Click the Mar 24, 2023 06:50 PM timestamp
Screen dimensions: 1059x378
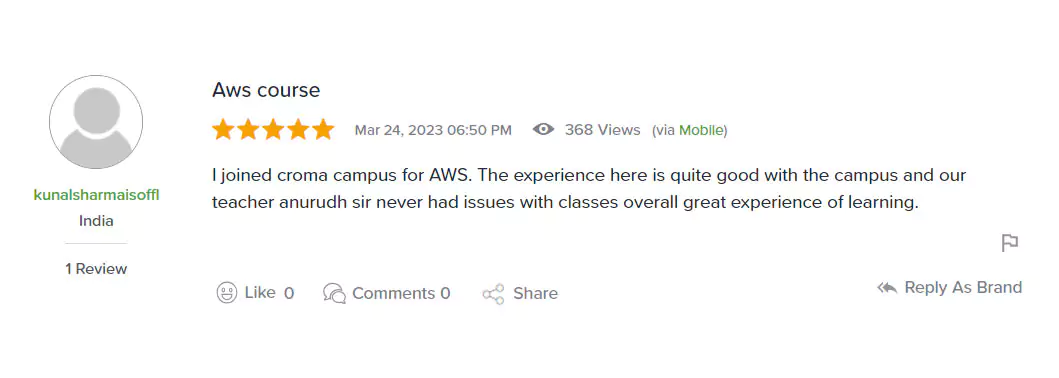pos(433,130)
